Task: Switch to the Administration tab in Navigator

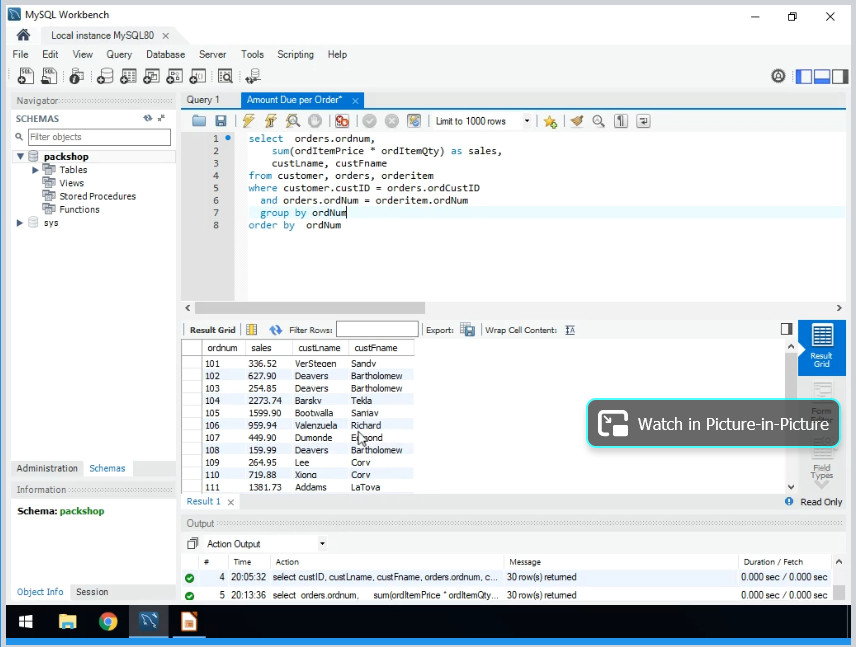Action: pyautogui.click(x=47, y=468)
